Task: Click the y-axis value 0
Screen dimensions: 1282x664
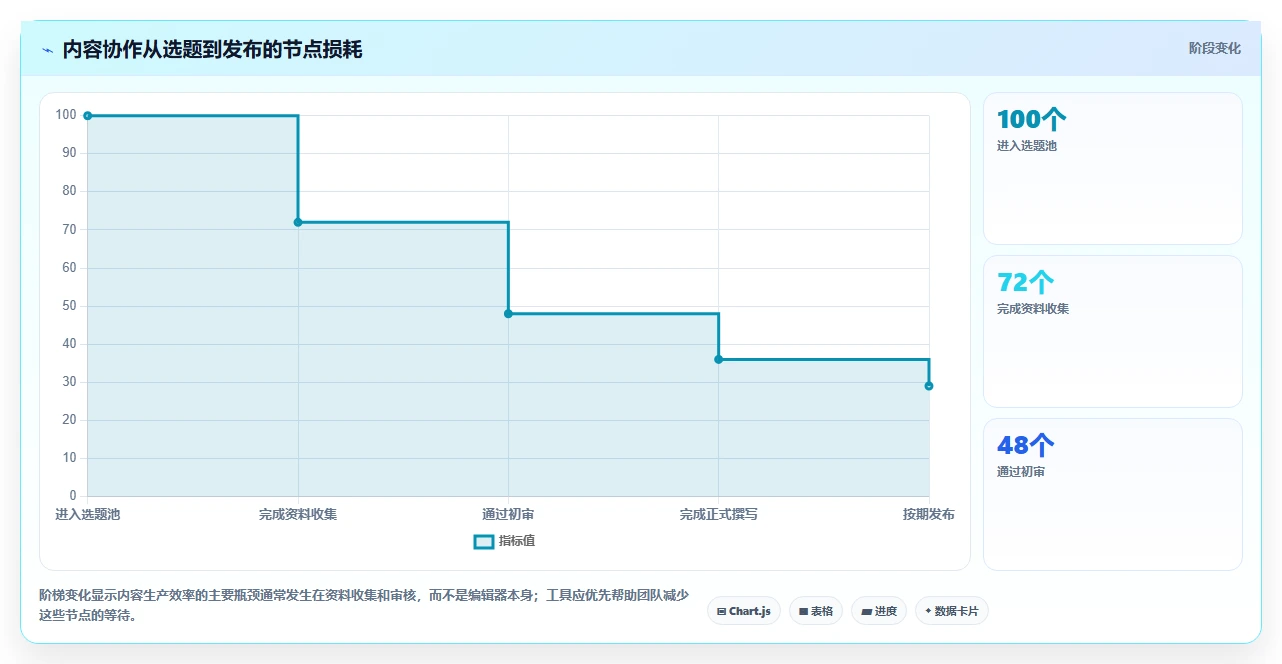Action: pyautogui.click(x=73, y=496)
